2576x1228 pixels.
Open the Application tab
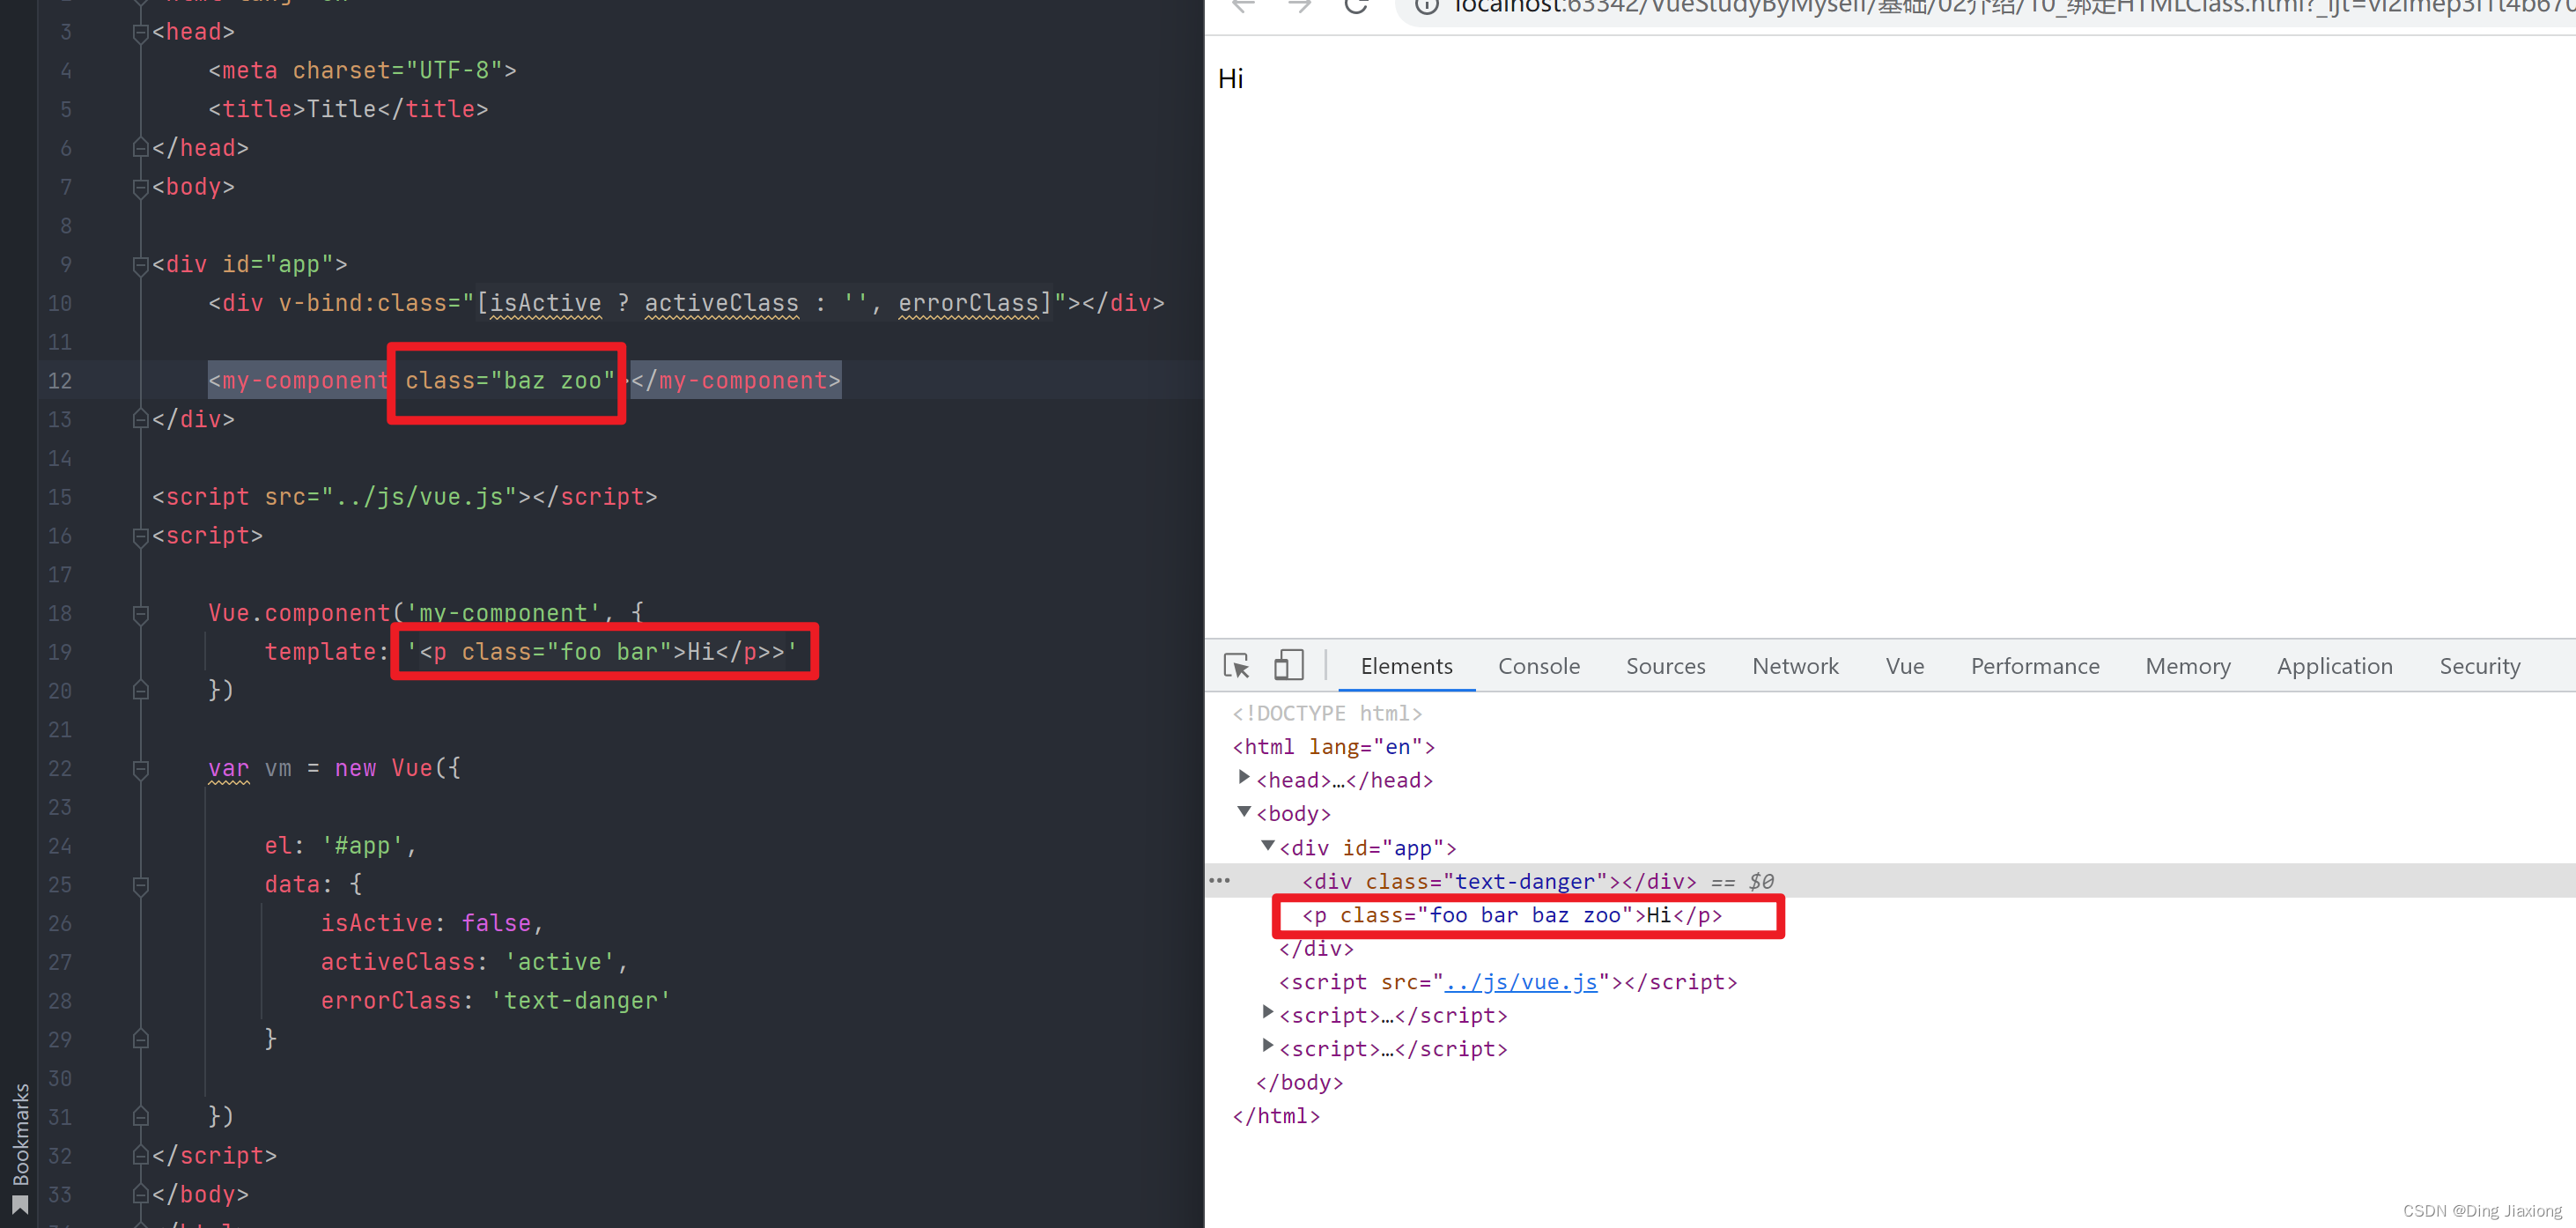[x=2334, y=666]
